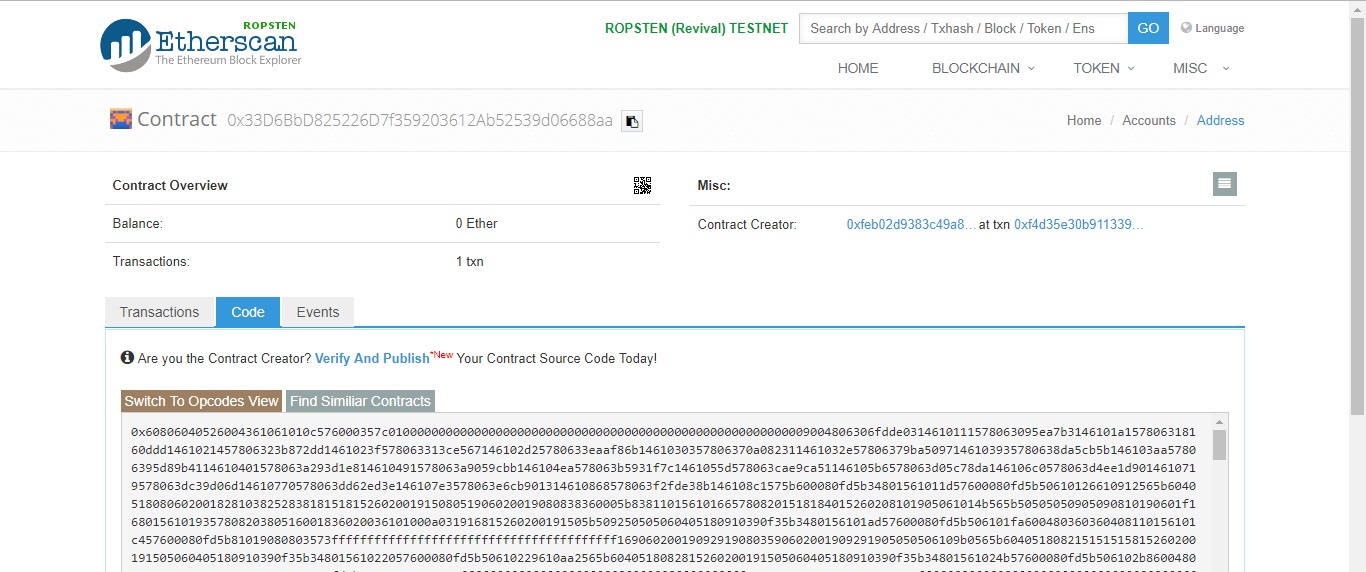Switch to the Transactions tab
The image size is (1366, 572).
(x=159, y=312)
